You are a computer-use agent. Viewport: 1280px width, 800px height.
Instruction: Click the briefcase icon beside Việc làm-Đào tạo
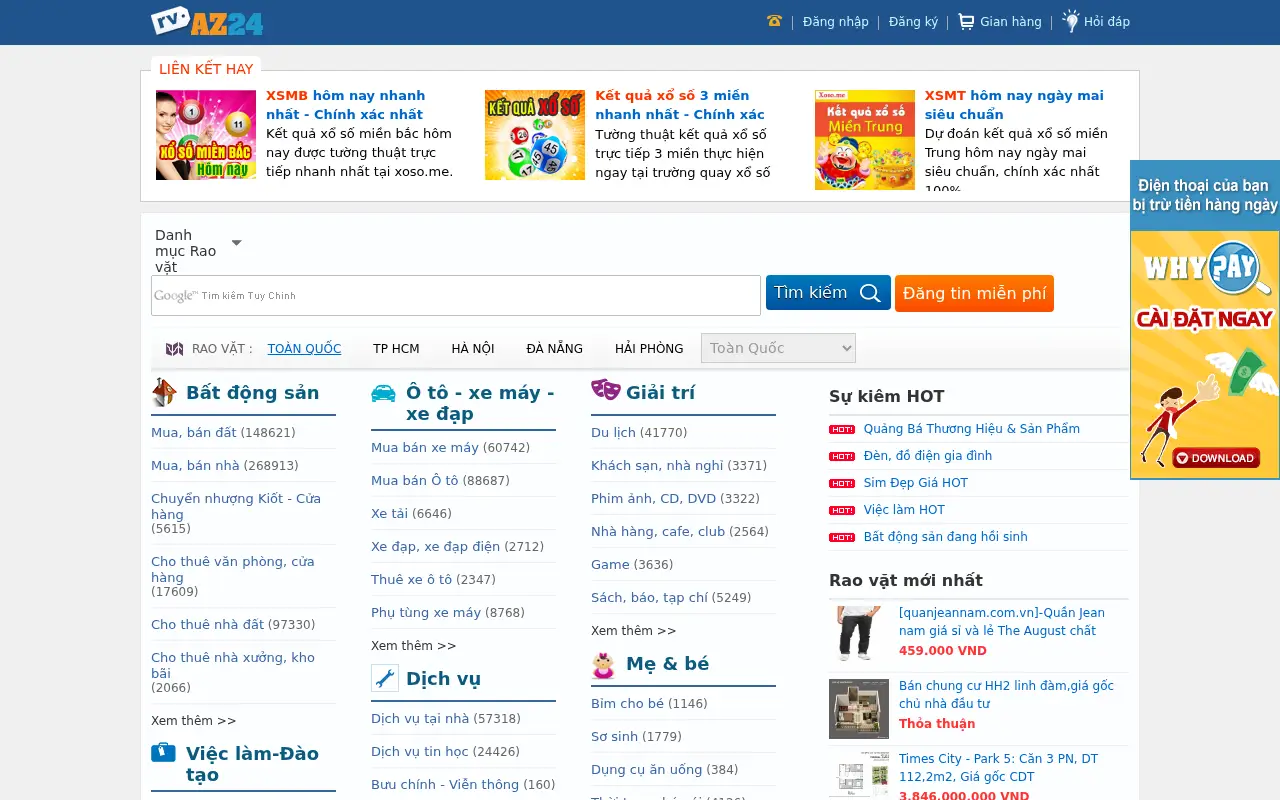click(x=163, y=752)
